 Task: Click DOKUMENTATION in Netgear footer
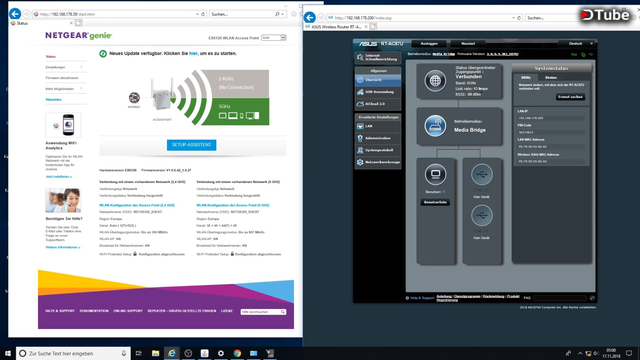[94, 311]
